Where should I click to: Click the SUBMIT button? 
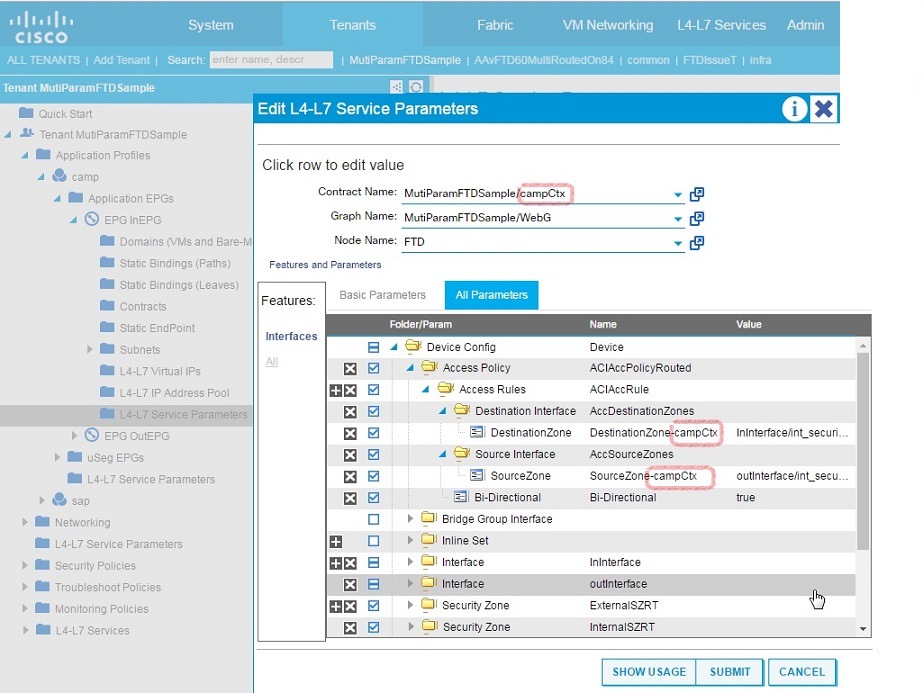coord(729,672)
